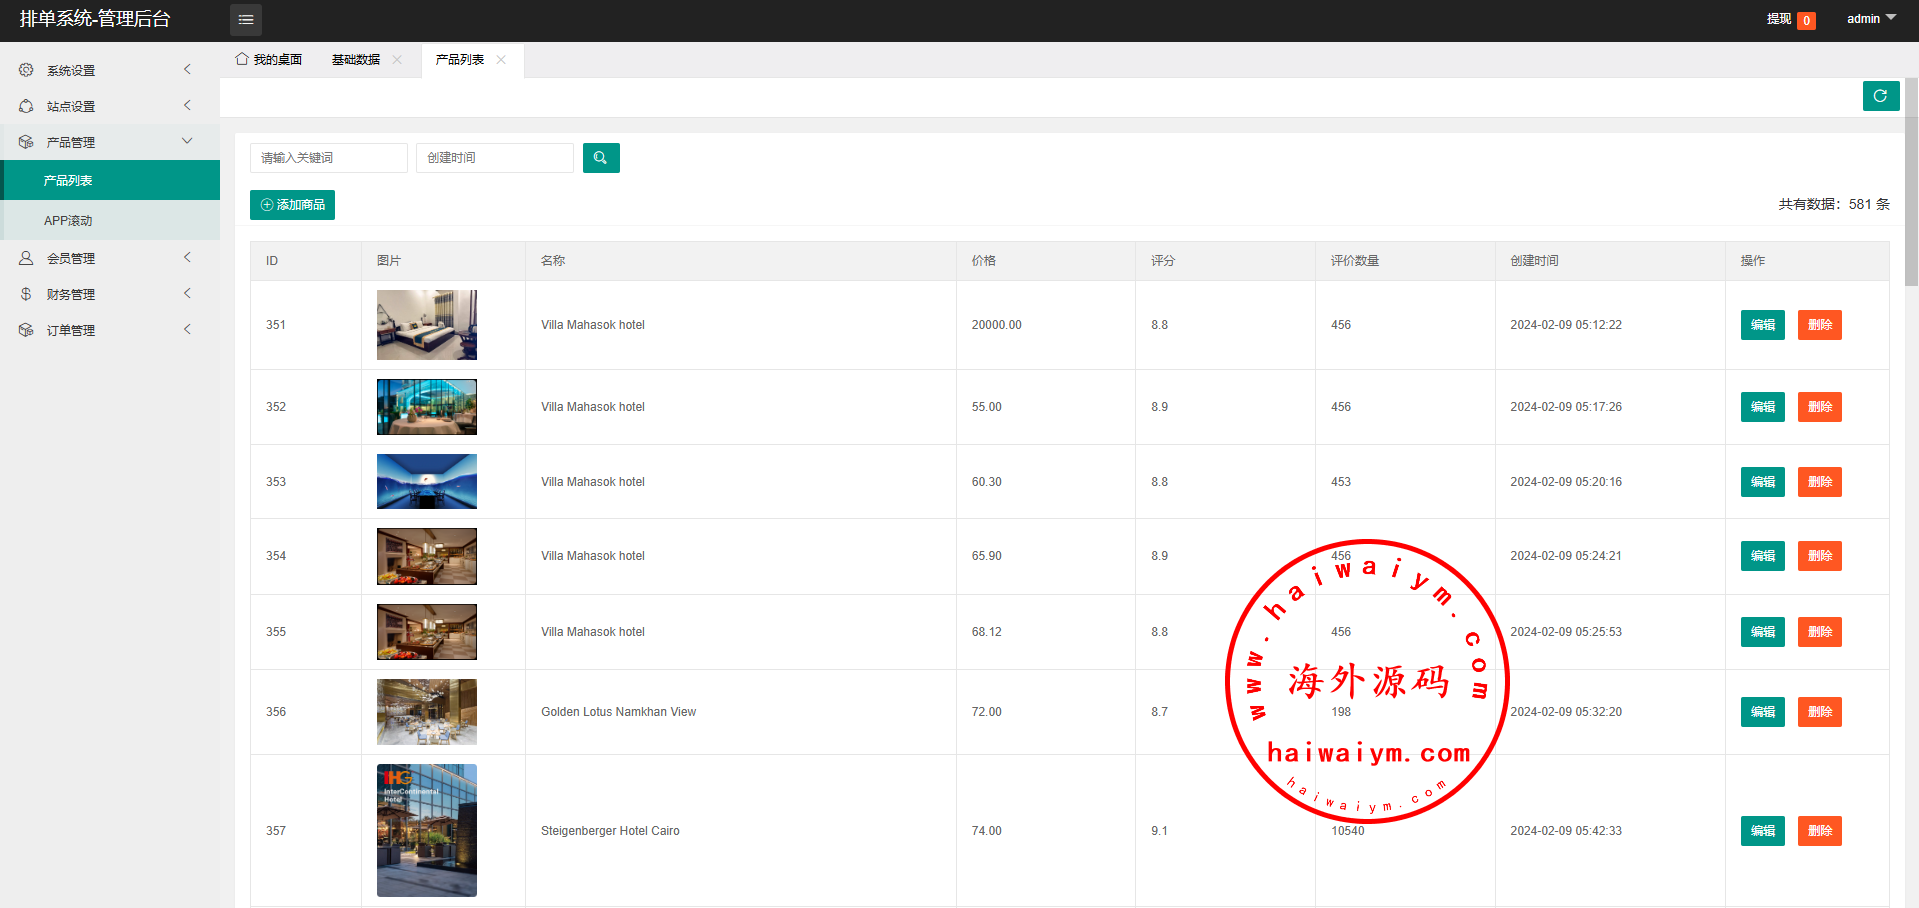Click the magnifier search icon button
The height and width of the screenshot is (908, 1919).
click(x=601, y=158)
